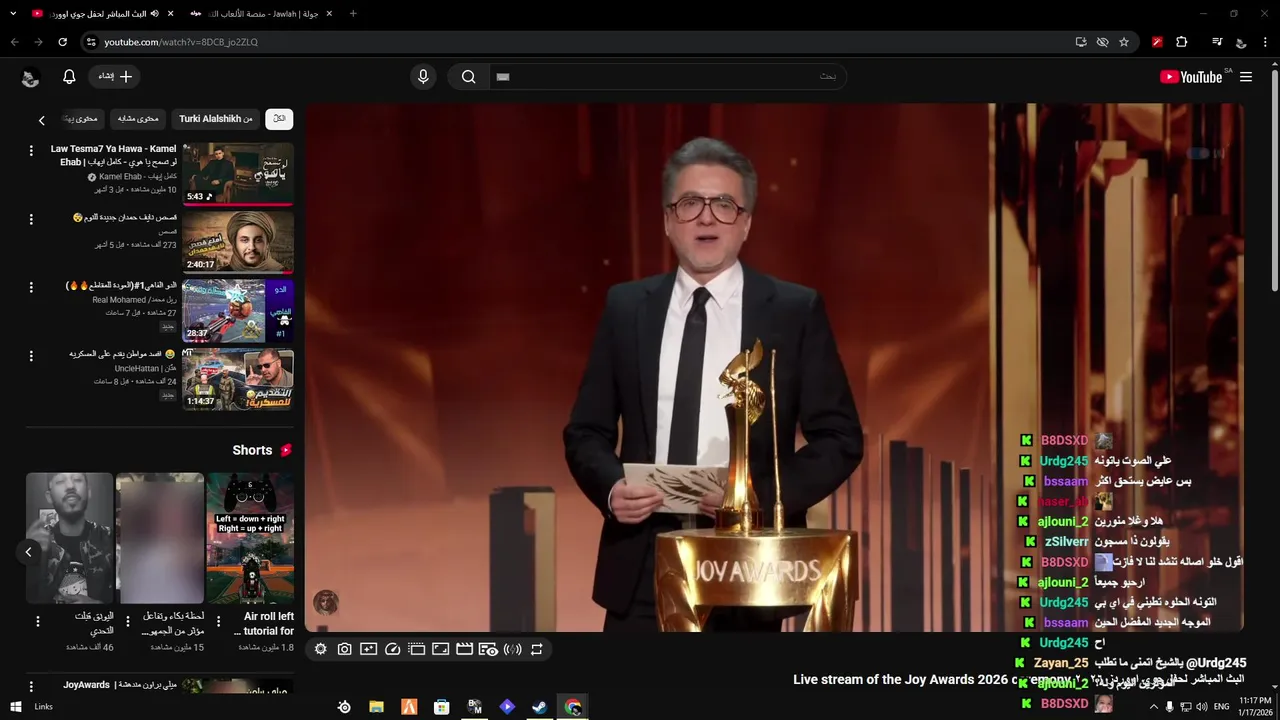Click the site information icon in address bar
1280x720 pixels.
pos(91,42)
